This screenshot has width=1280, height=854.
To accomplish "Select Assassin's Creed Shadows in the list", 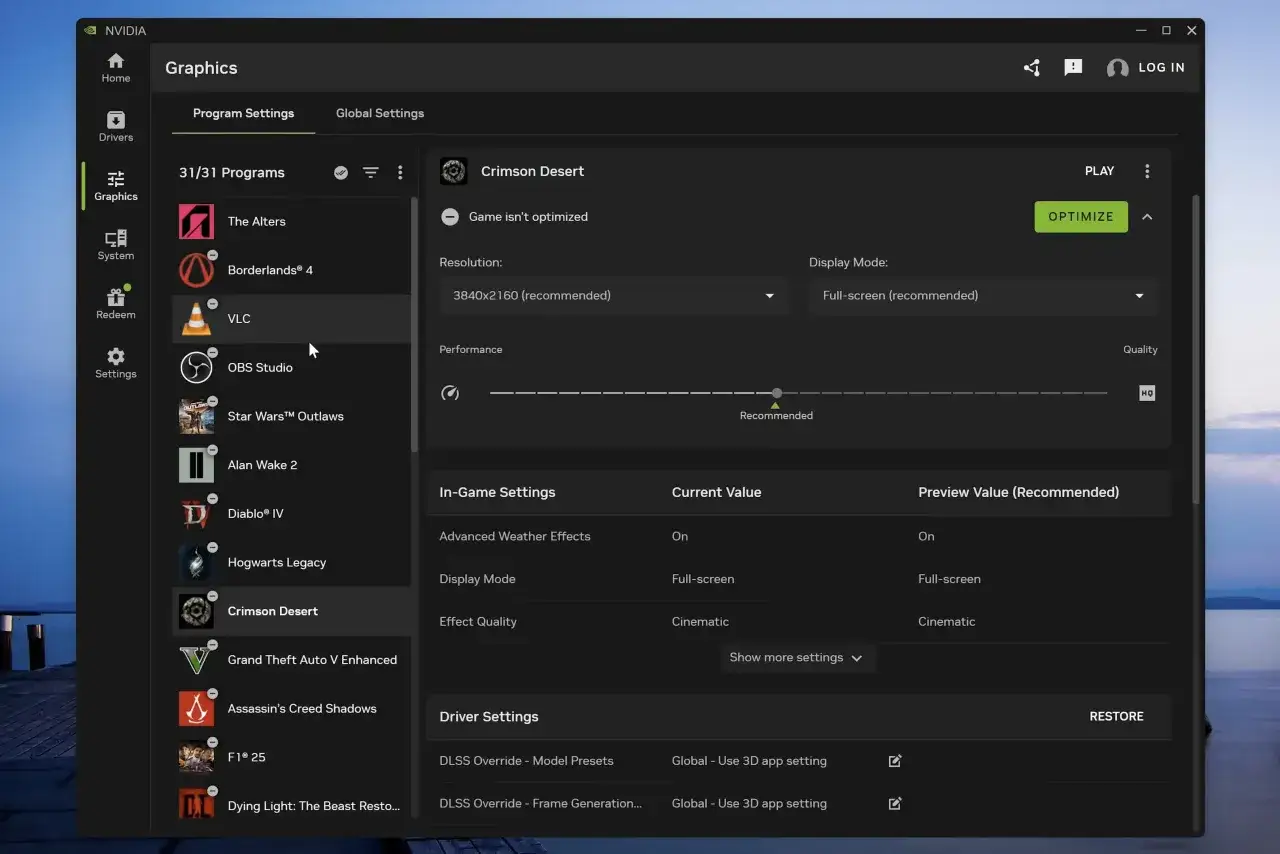I will coord(291,709).
